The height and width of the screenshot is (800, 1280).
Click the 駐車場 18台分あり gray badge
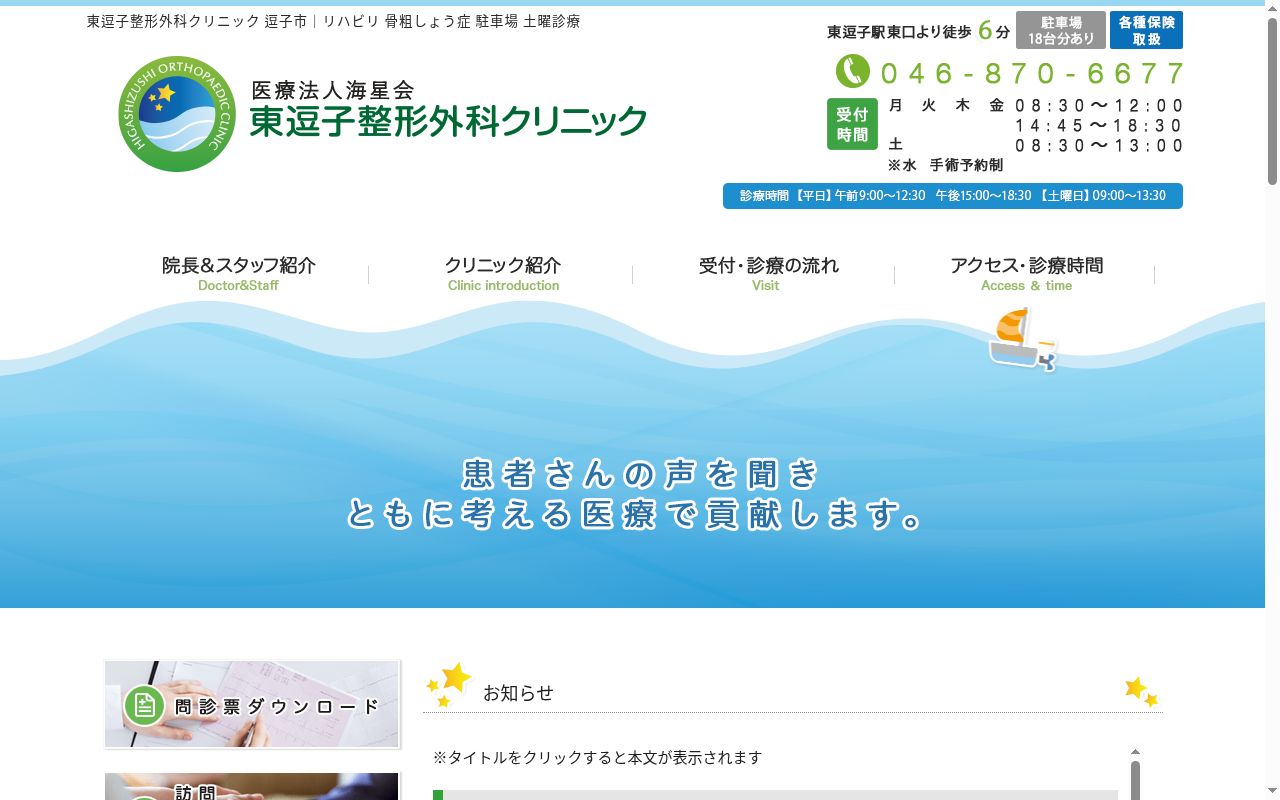[1061, 30]
